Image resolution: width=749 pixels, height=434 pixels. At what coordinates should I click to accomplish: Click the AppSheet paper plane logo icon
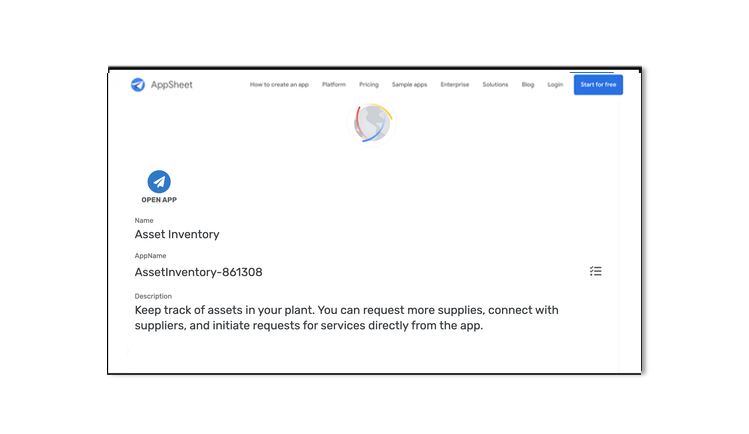point(138,85)
